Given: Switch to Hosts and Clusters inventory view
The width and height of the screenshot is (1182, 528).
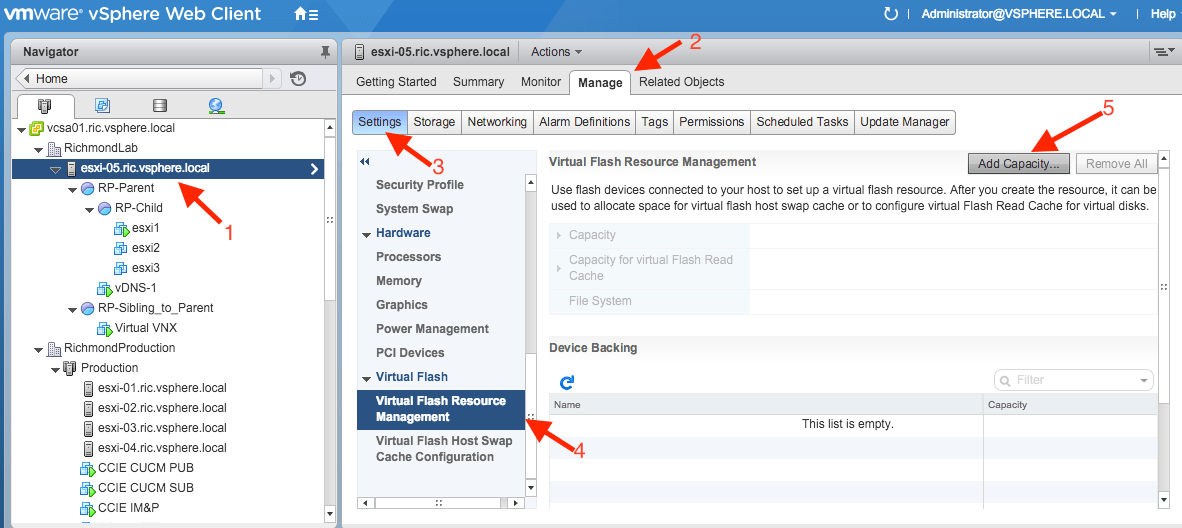Looking at the screenshot, I should coord(44,105).
